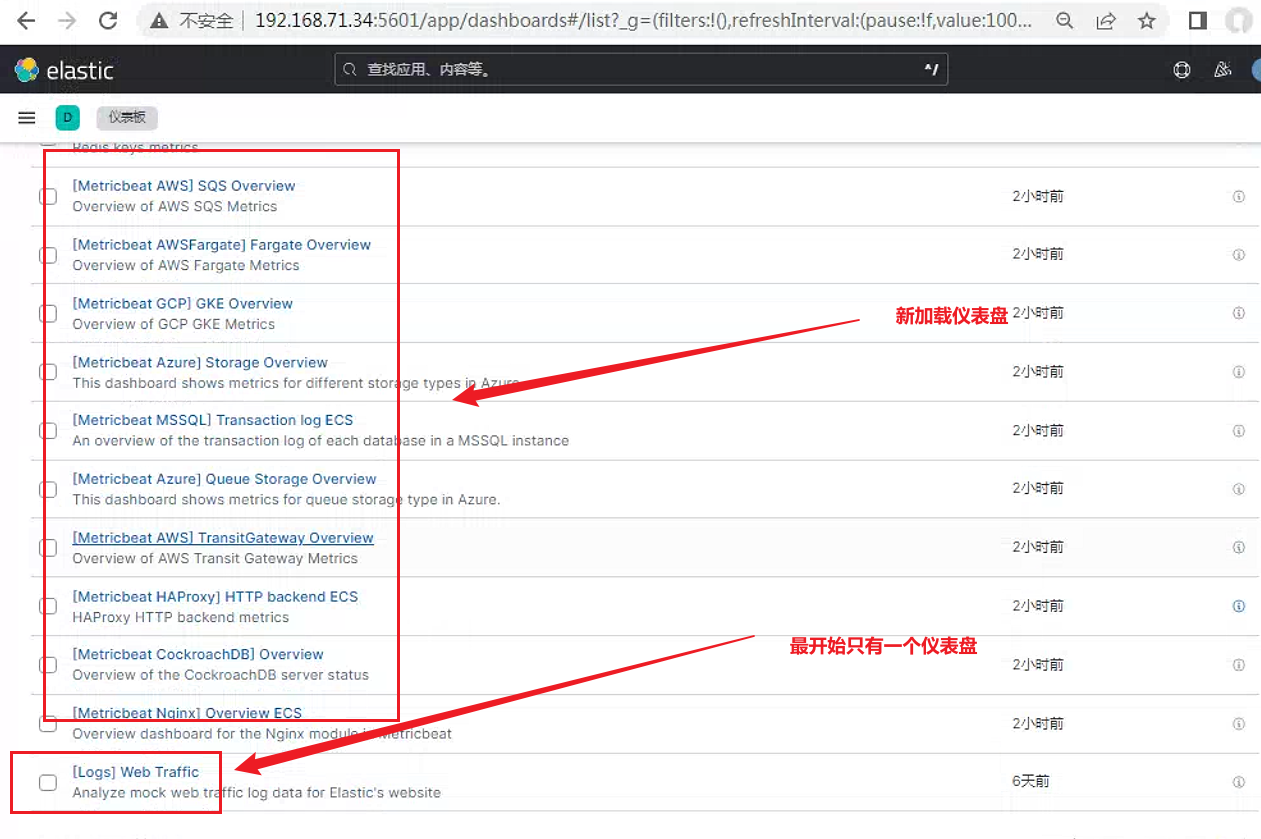
Task: Open the hamburger navigation menu
Action: [27, 118]
